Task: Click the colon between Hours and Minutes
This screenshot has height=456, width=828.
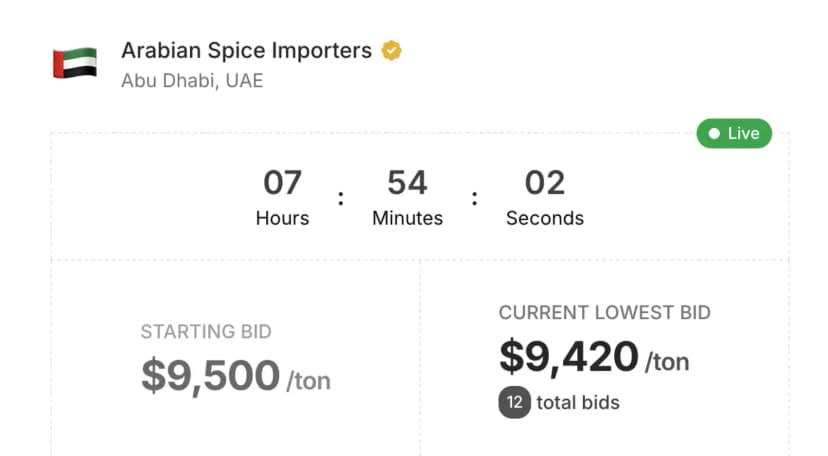Action: tap(341, 198)
